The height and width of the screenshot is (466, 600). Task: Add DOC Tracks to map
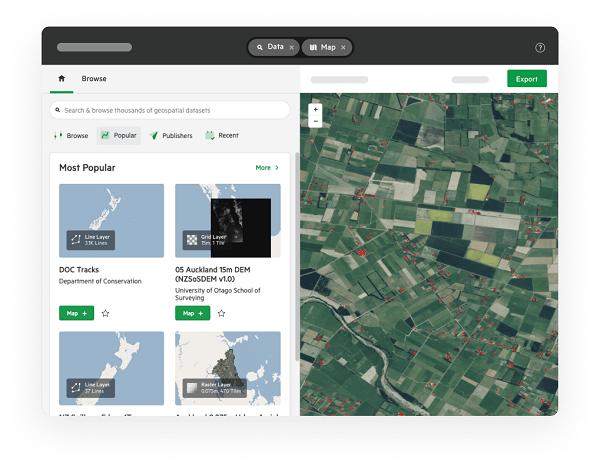77,313
